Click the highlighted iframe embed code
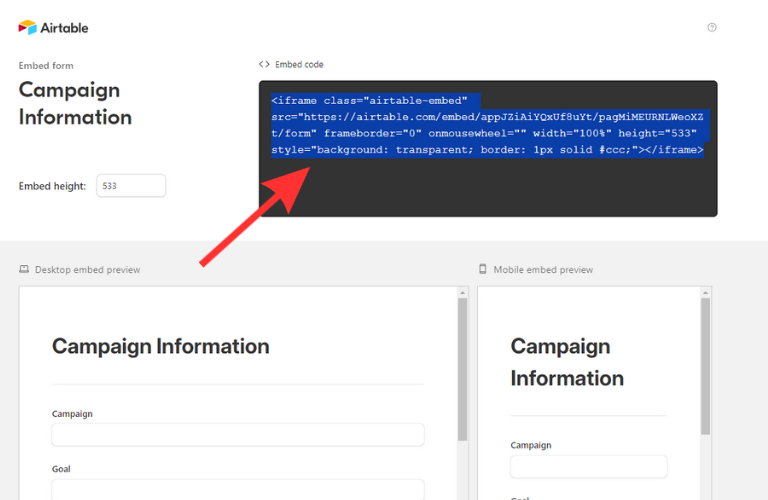 (x=487, y=125)
